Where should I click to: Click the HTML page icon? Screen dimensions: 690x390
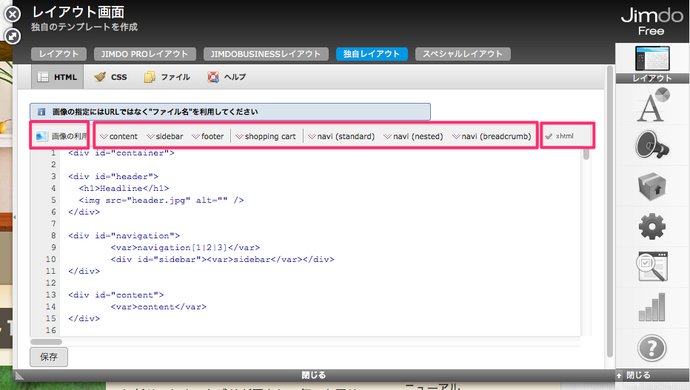click(43, 77)
